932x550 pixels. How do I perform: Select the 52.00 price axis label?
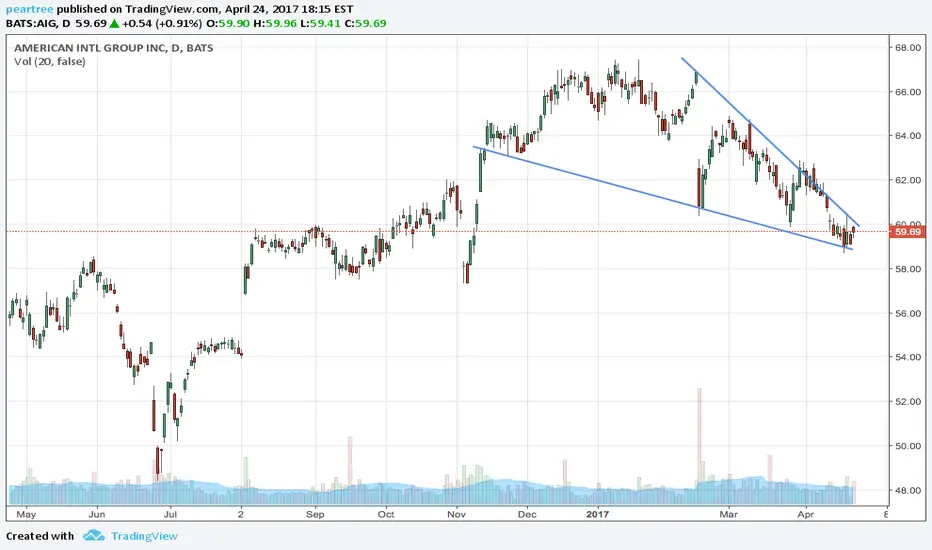pos(908,402)
